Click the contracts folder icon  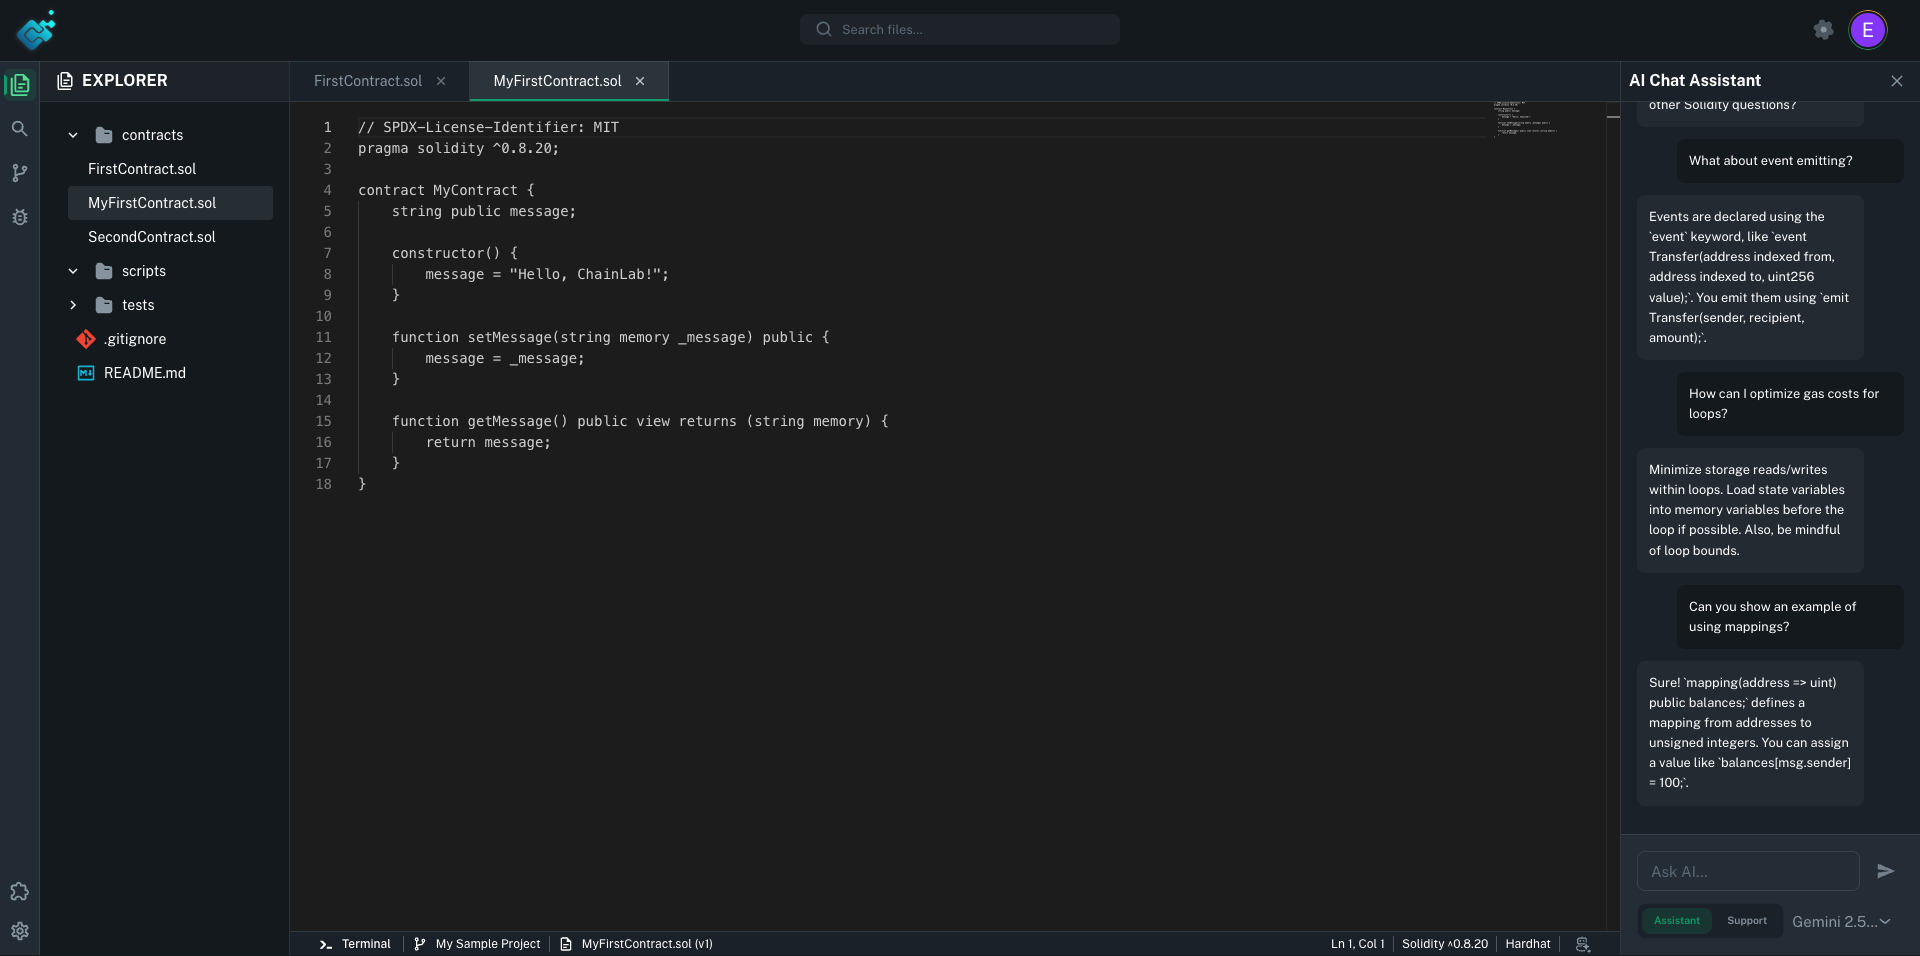(104, 135)
